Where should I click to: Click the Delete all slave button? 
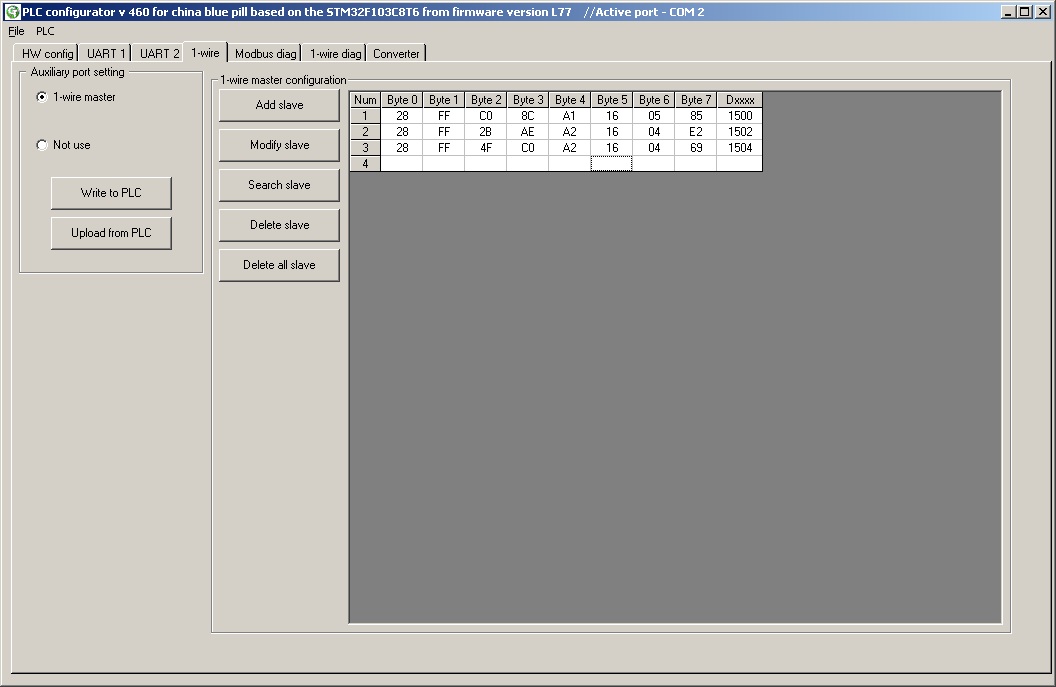[279, 265]
